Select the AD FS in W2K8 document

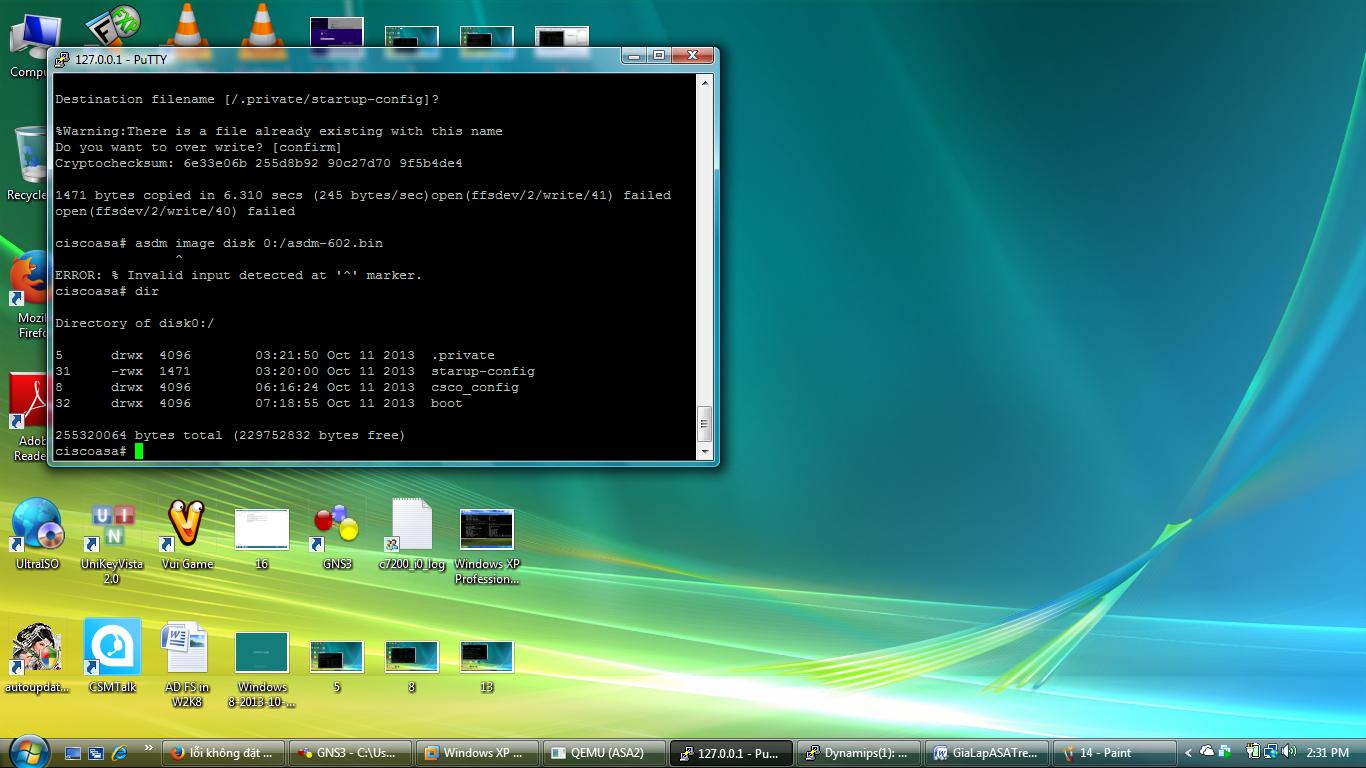(187, 650)
